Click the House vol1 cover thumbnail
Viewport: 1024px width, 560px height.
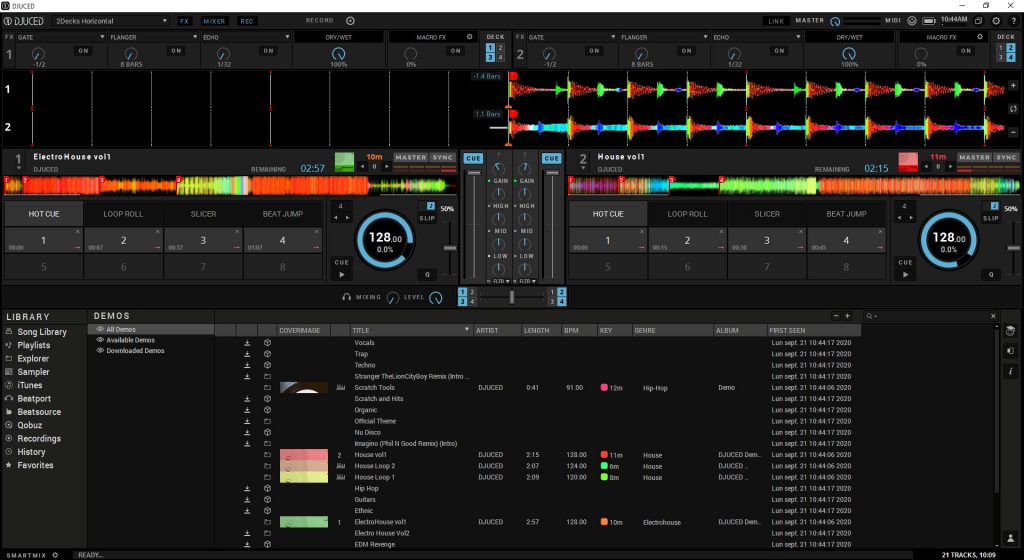304,455
